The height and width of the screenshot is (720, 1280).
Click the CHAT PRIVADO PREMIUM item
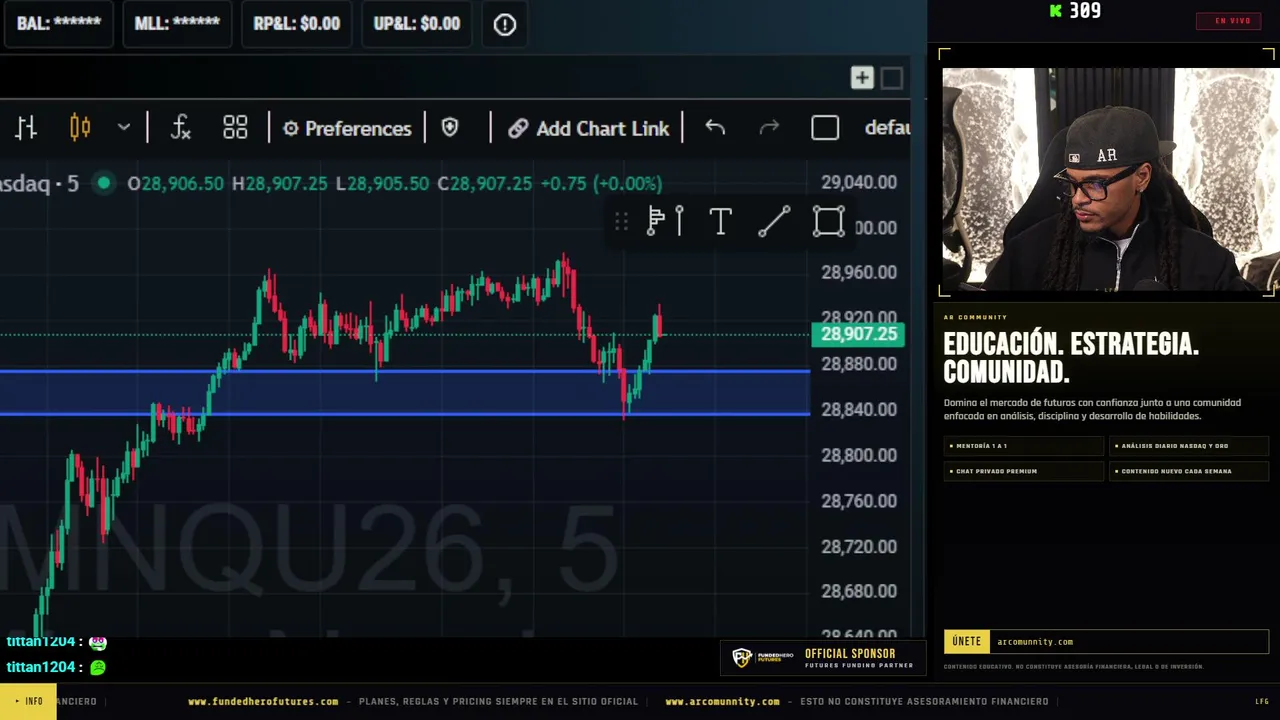1024,471
